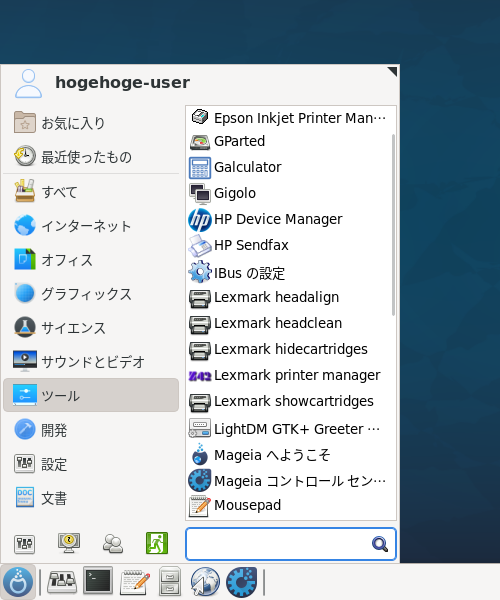Select the インターネット category
The height and width of the screenshot is (600, 500).
point(91,225)
